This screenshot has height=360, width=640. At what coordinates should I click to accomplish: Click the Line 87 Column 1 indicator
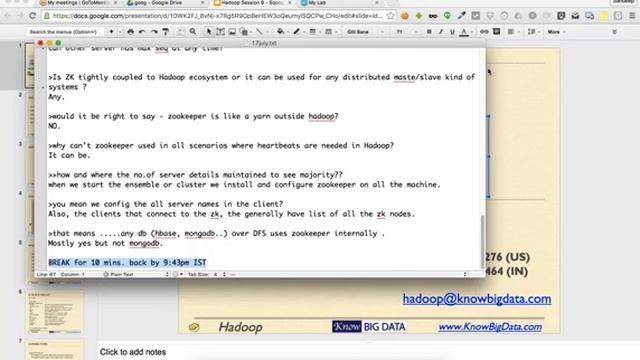(60, 274)
